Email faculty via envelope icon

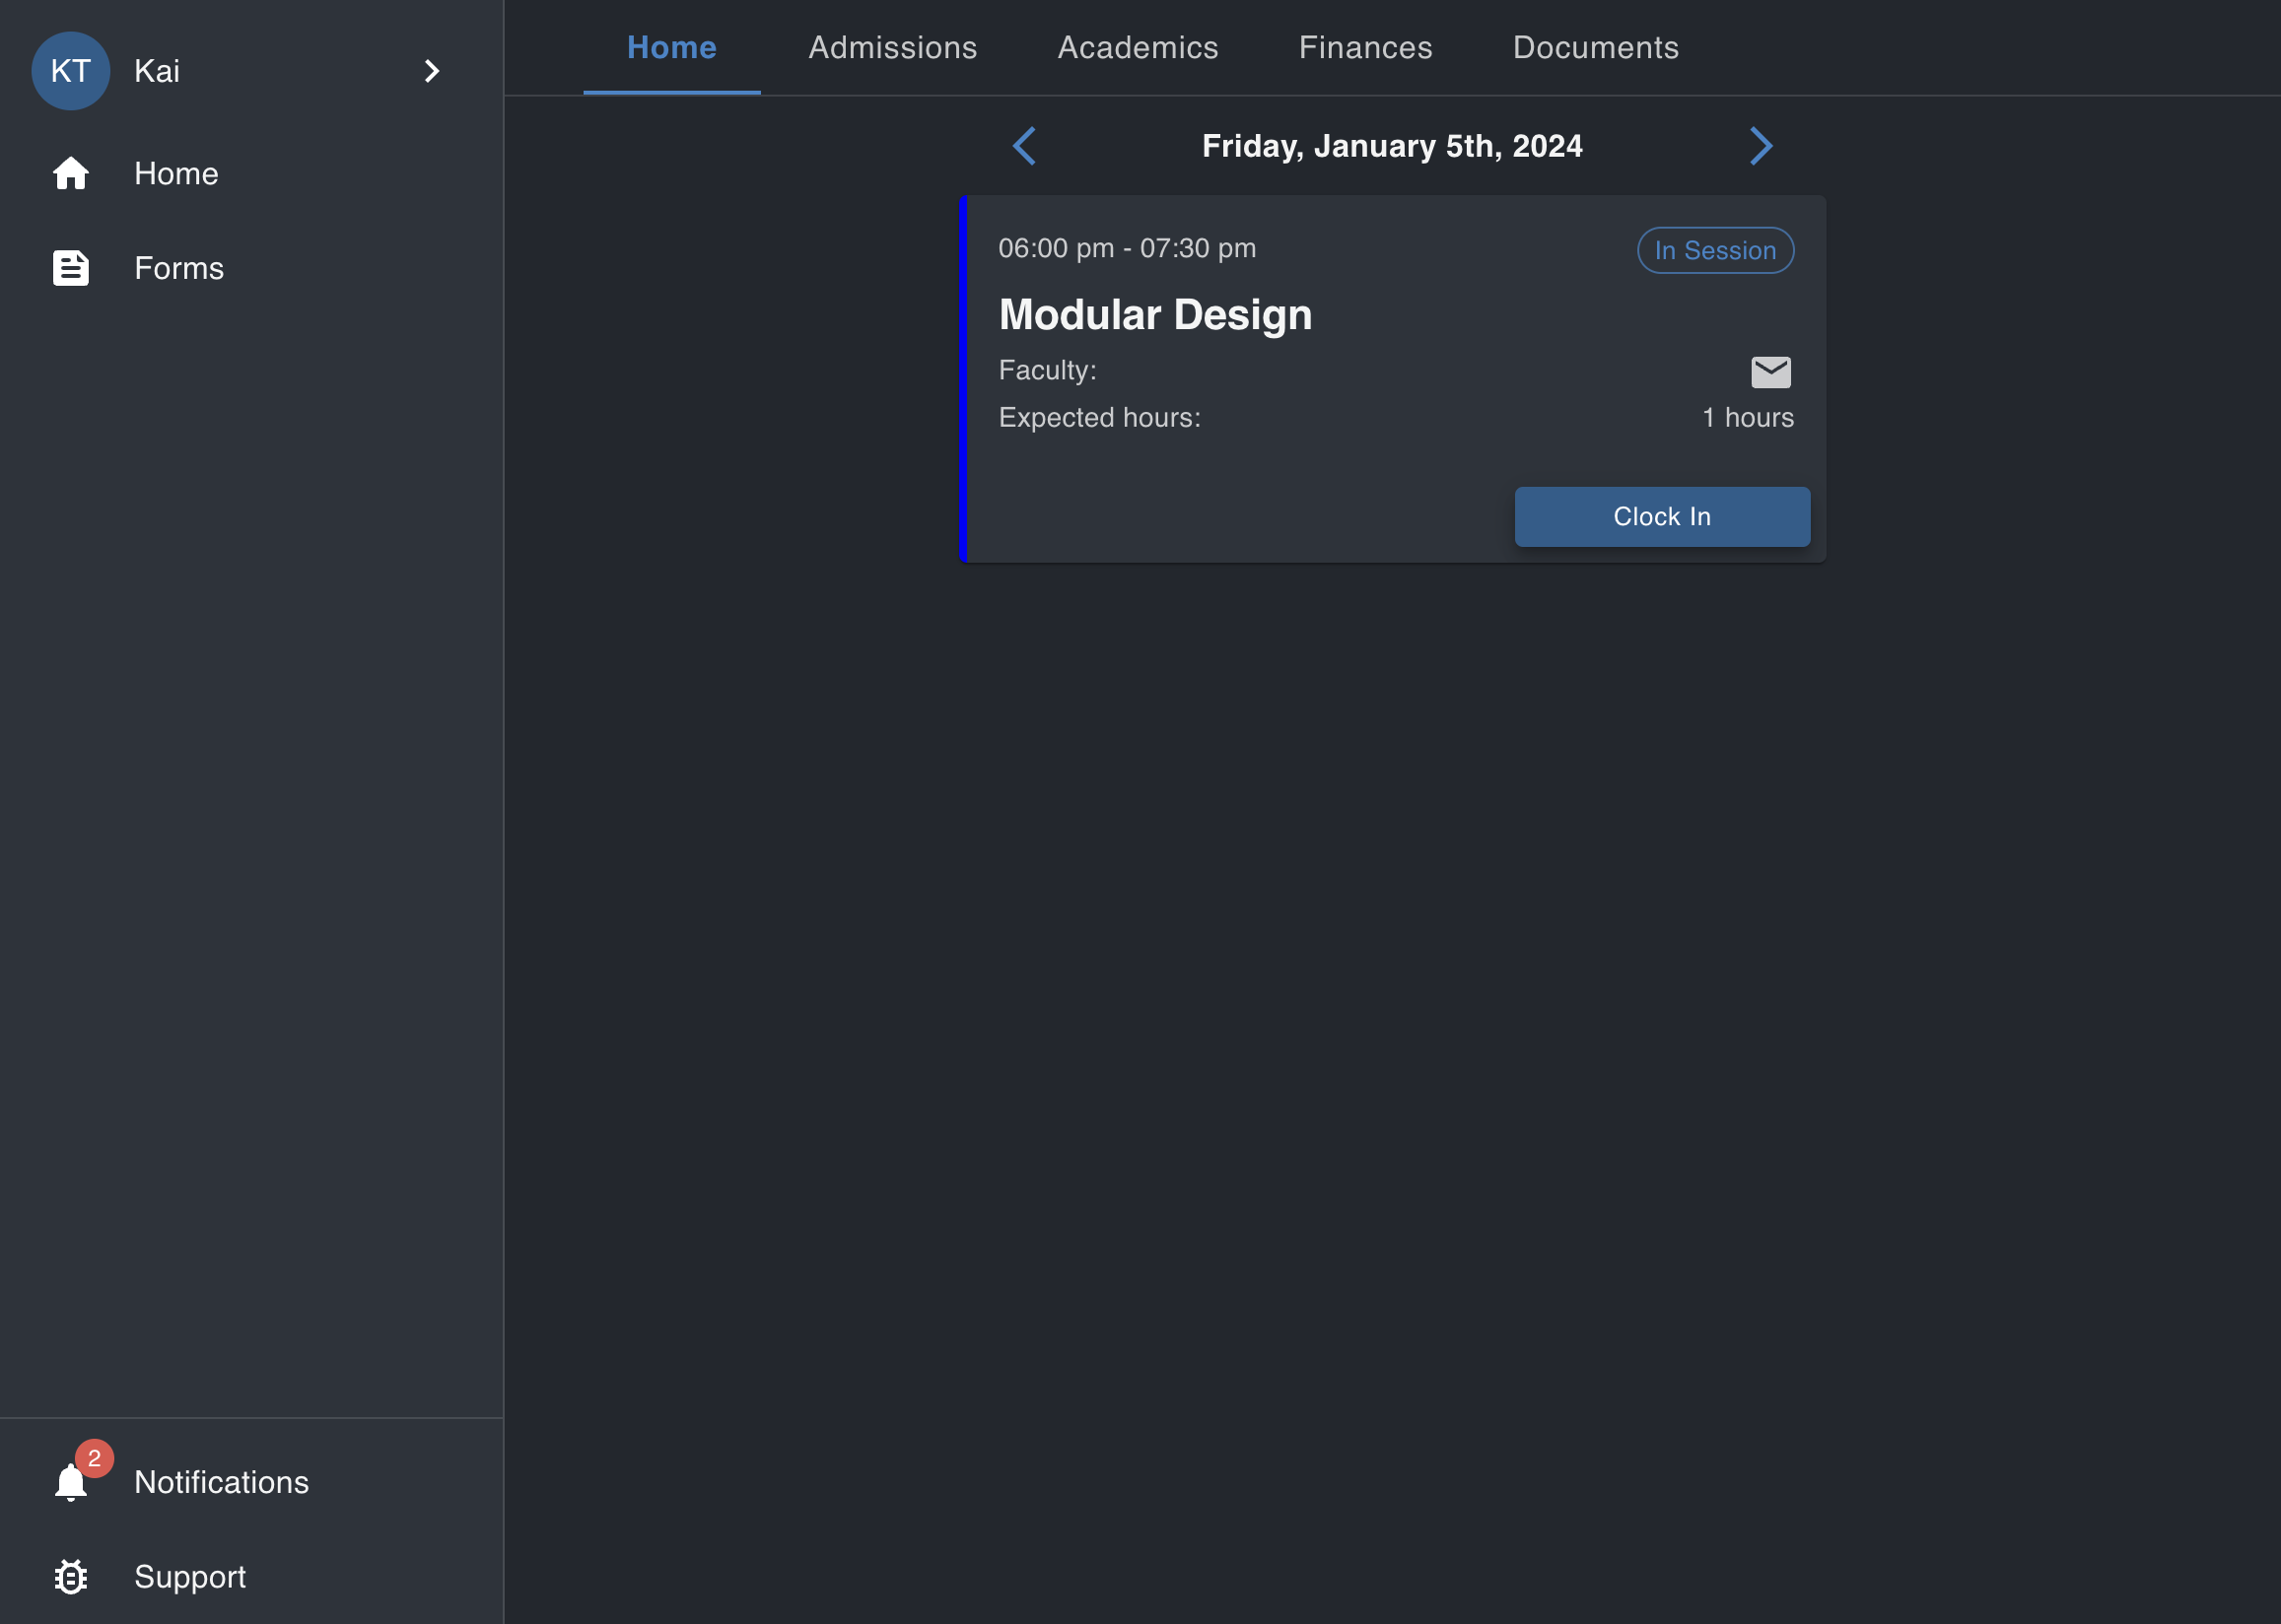[x=1770, y=372]
